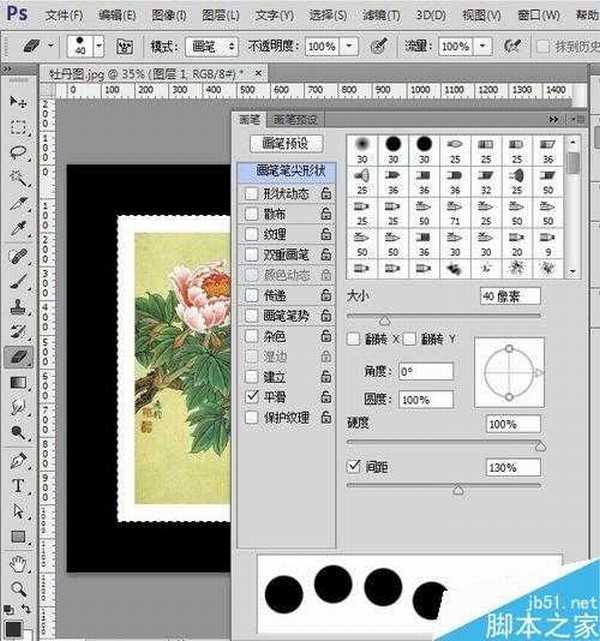This screenshot has height=641, width=600.
Task: Open the 滤镜(T) menu
Action: click(379, 15)
